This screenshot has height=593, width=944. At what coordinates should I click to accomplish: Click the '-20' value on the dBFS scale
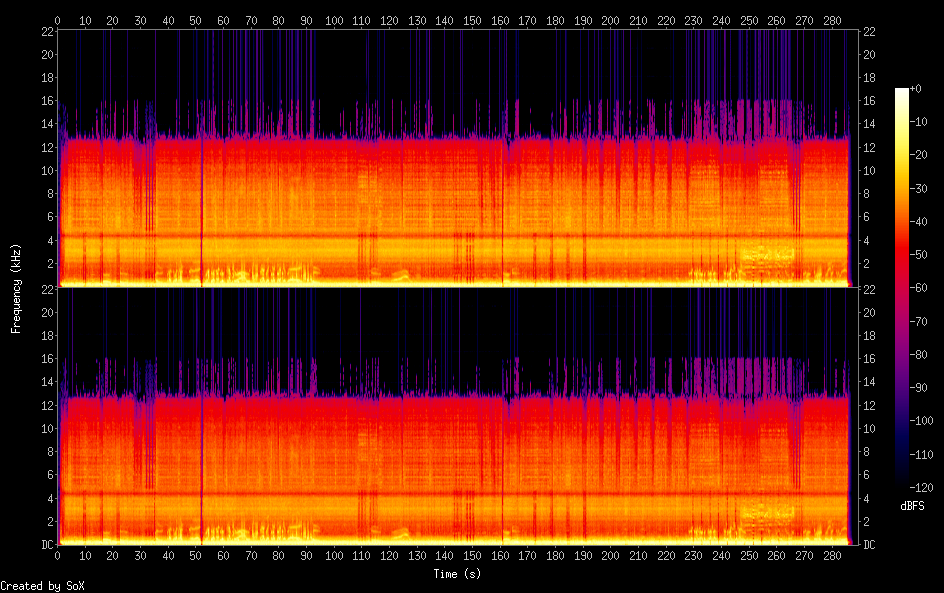(918, 155)
